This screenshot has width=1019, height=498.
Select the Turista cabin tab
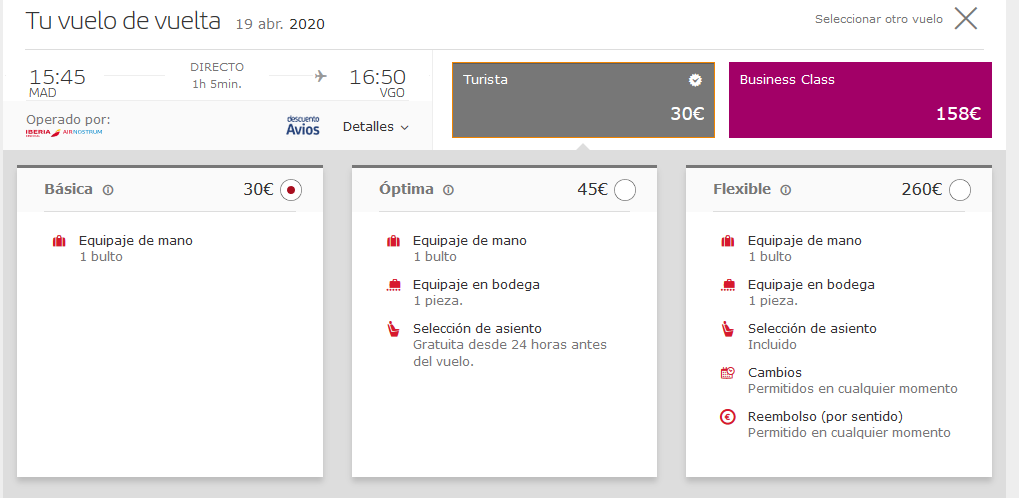point(584,99)
